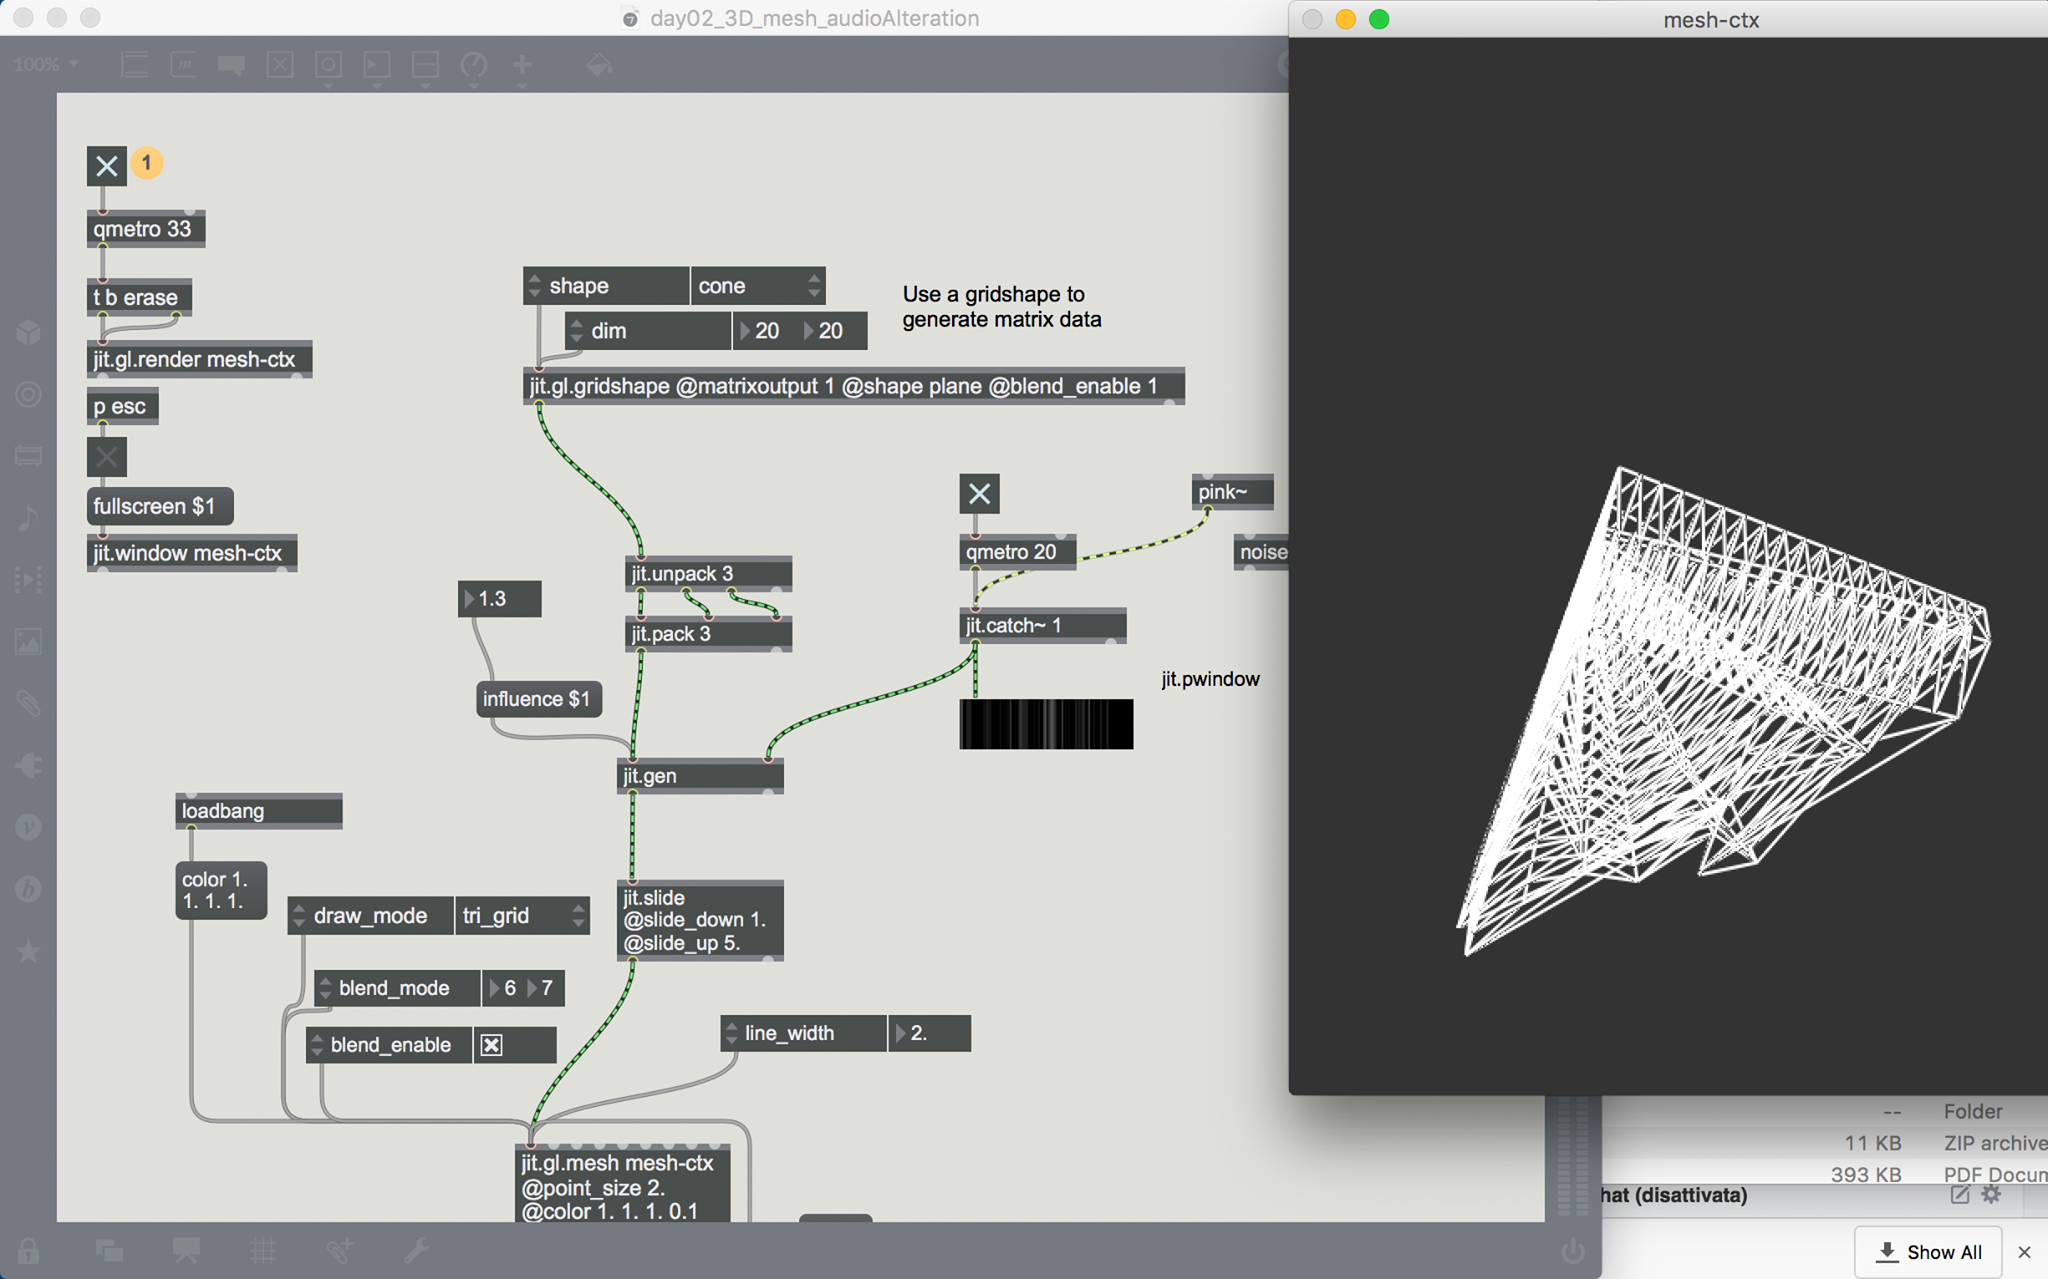Click the chat settings gear icon
The image size is (2048, 1279).
[x=1991, y=1194]
